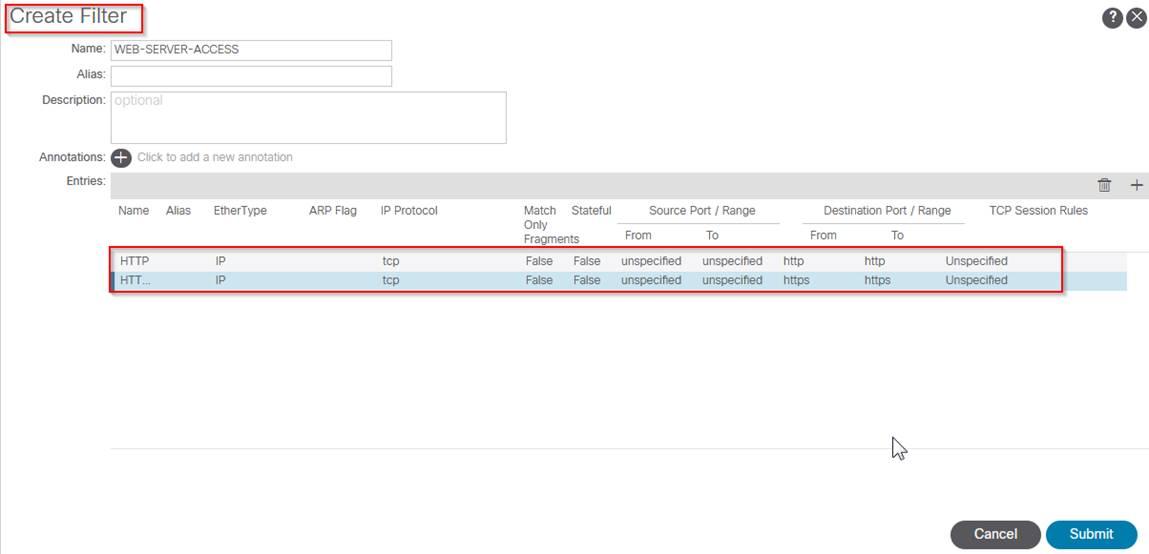The image size is (1149, 554).
Task: Click Stateful False value in HTTP row
Action: tap(586, 261)
